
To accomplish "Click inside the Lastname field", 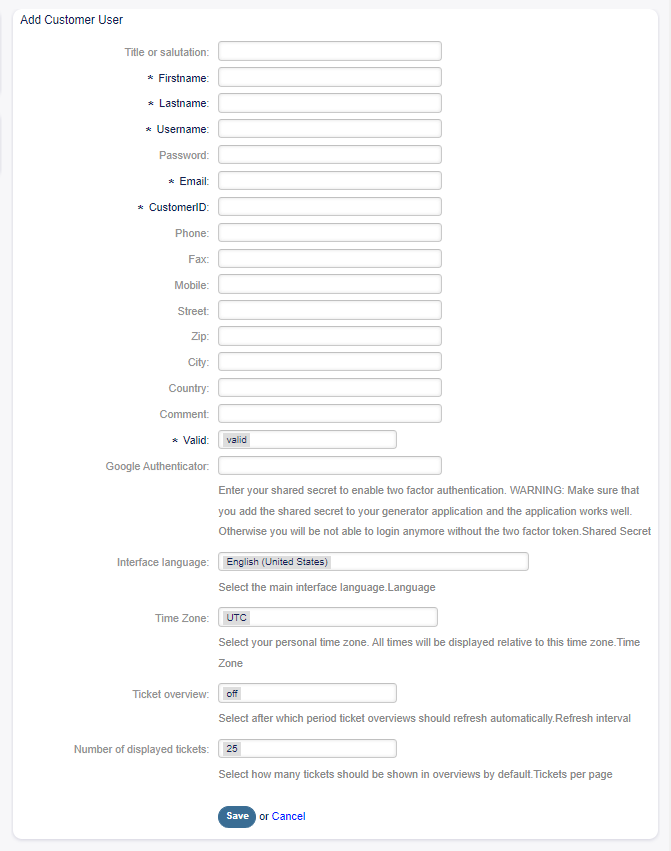I will click(x=329, y=102).
